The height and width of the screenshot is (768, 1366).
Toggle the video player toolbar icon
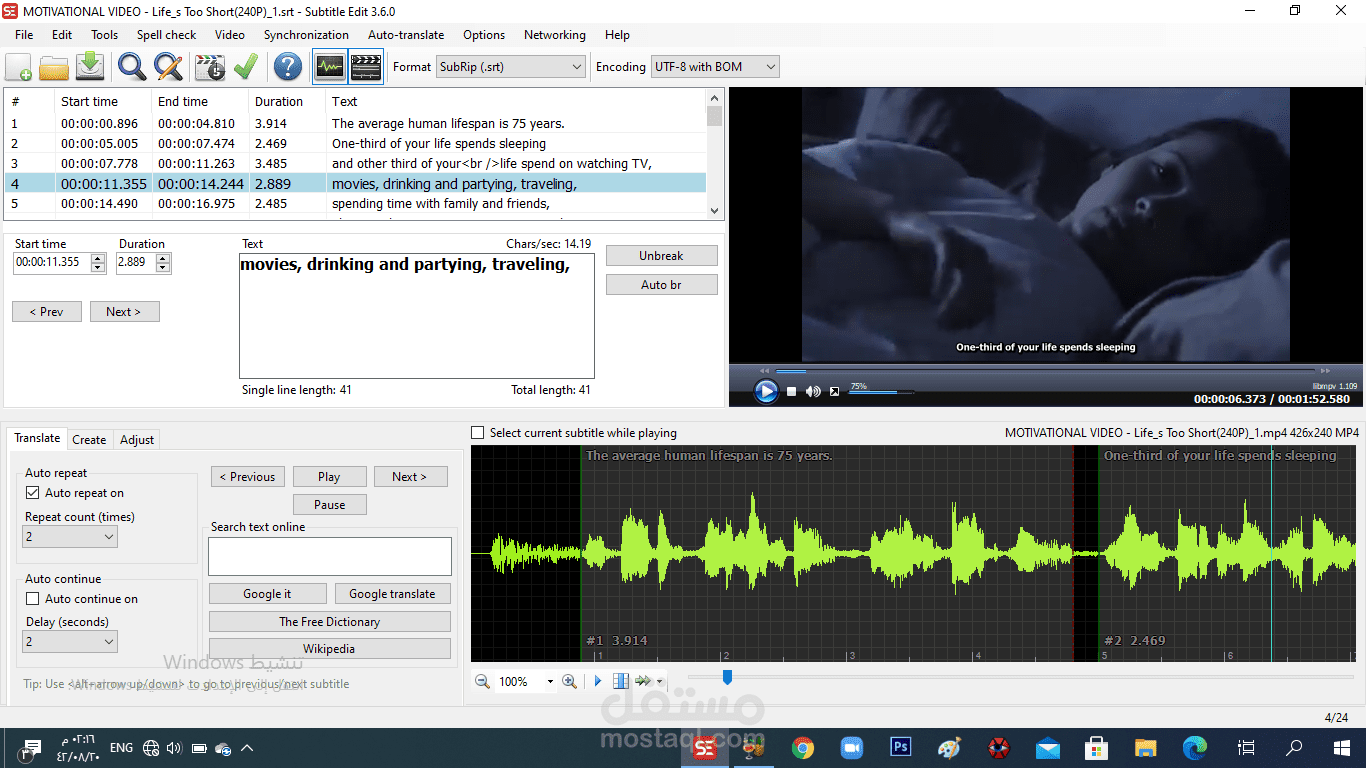(366, 67)
